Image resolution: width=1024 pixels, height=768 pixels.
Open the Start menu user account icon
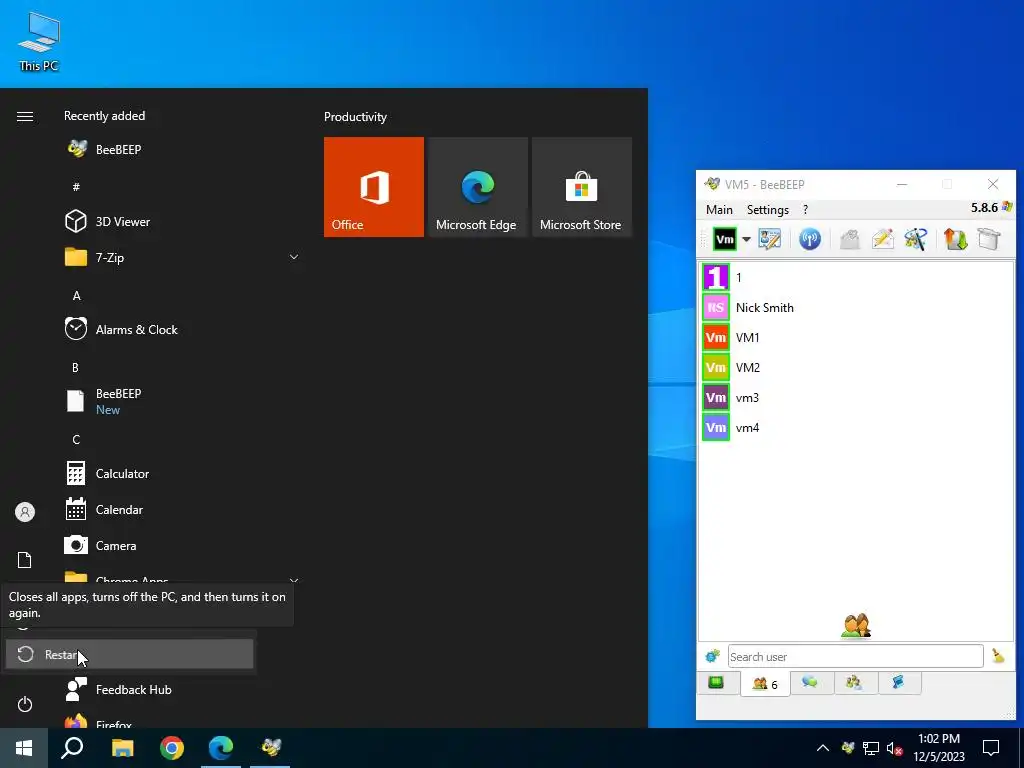point(25,512)
